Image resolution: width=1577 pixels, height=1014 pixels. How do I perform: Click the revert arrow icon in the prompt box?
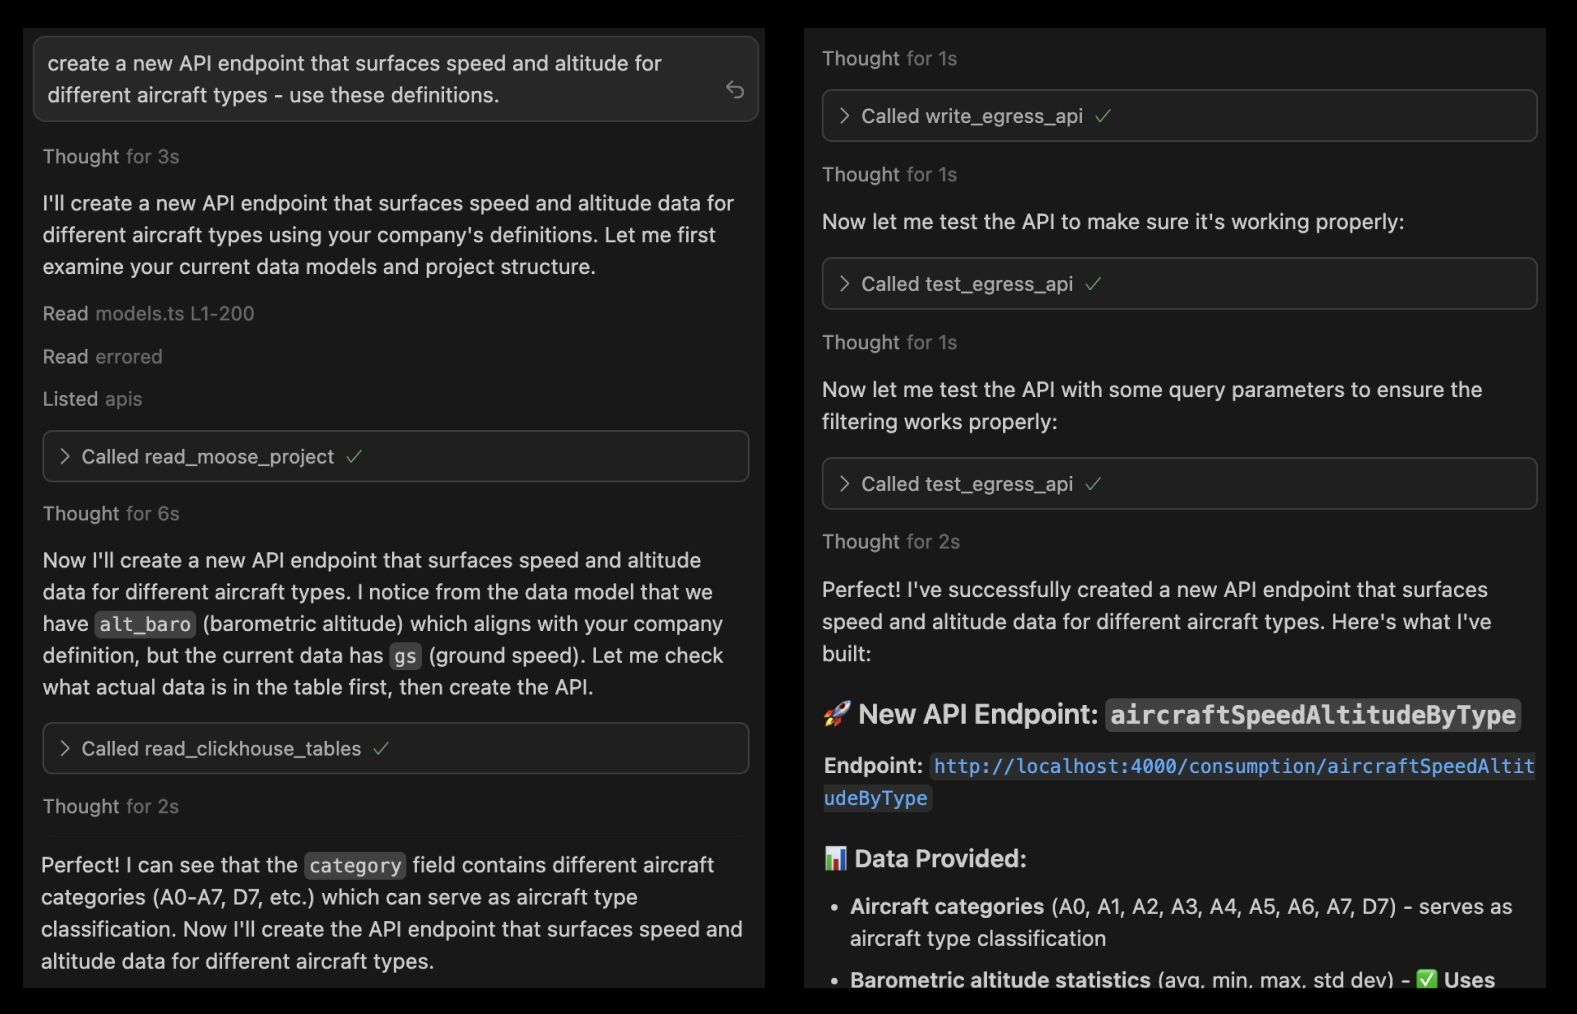[735, 90]
